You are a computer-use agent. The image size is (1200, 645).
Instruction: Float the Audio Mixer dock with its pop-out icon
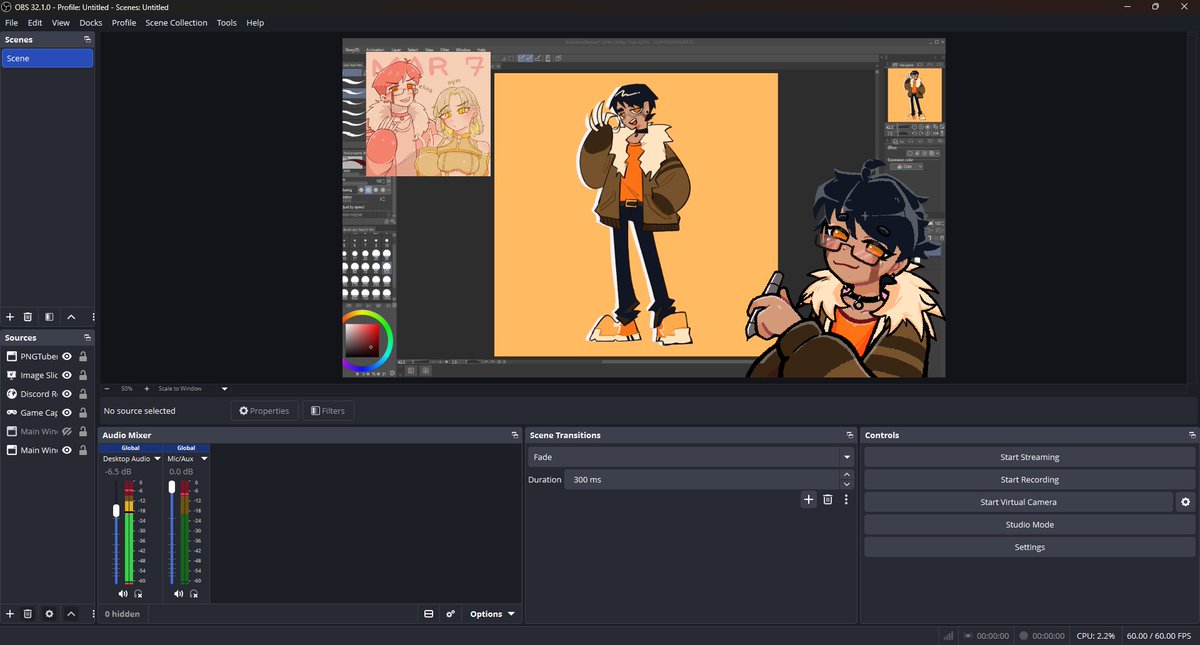(x=515, y=436)
